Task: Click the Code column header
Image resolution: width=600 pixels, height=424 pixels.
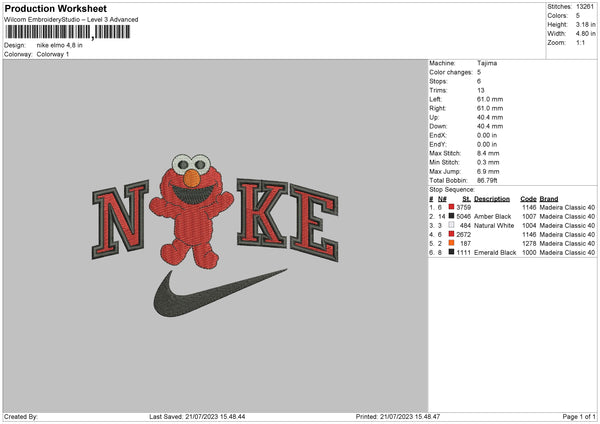Action: pos(528,199)
